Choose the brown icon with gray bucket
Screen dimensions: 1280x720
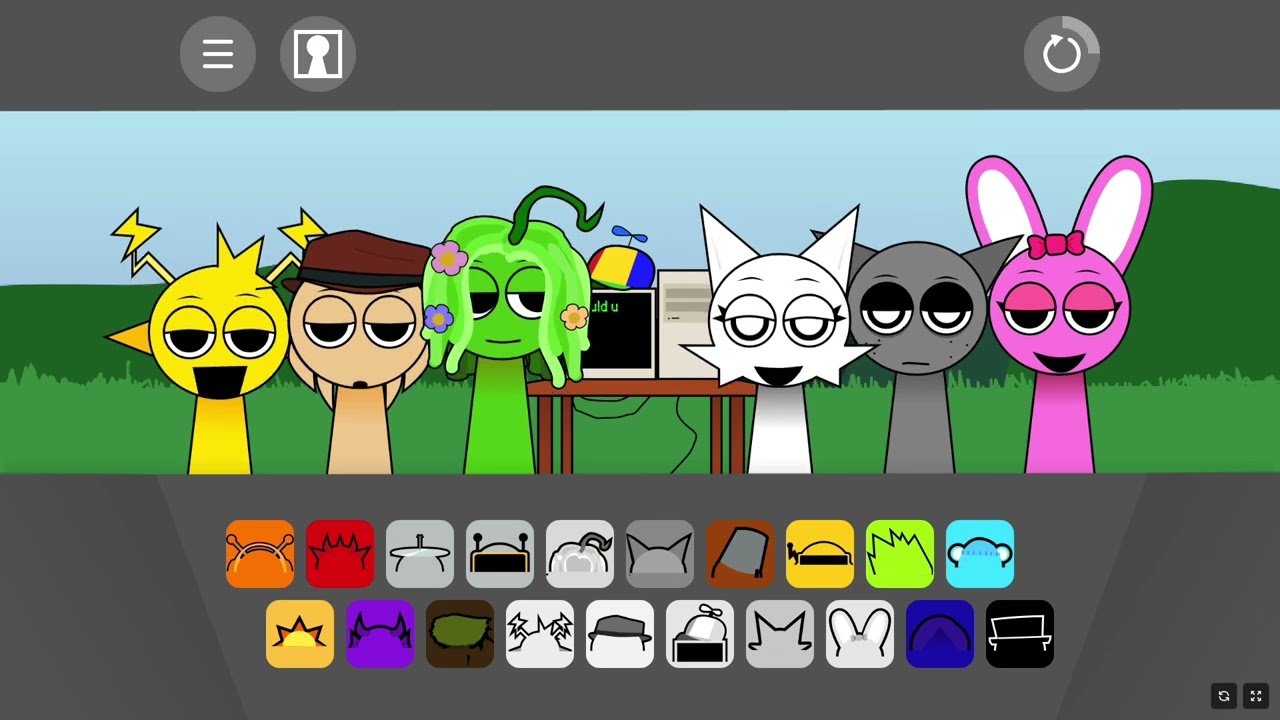click(740, 554)
